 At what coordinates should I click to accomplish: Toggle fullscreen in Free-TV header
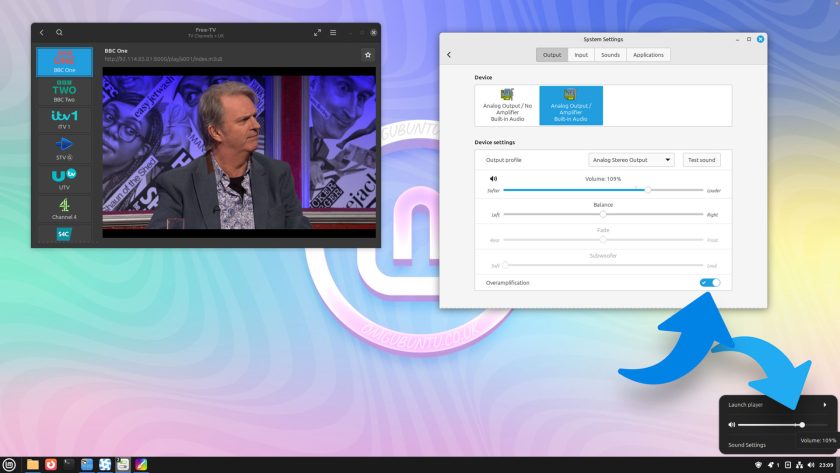pyautogui.click(x=318, y=33)
